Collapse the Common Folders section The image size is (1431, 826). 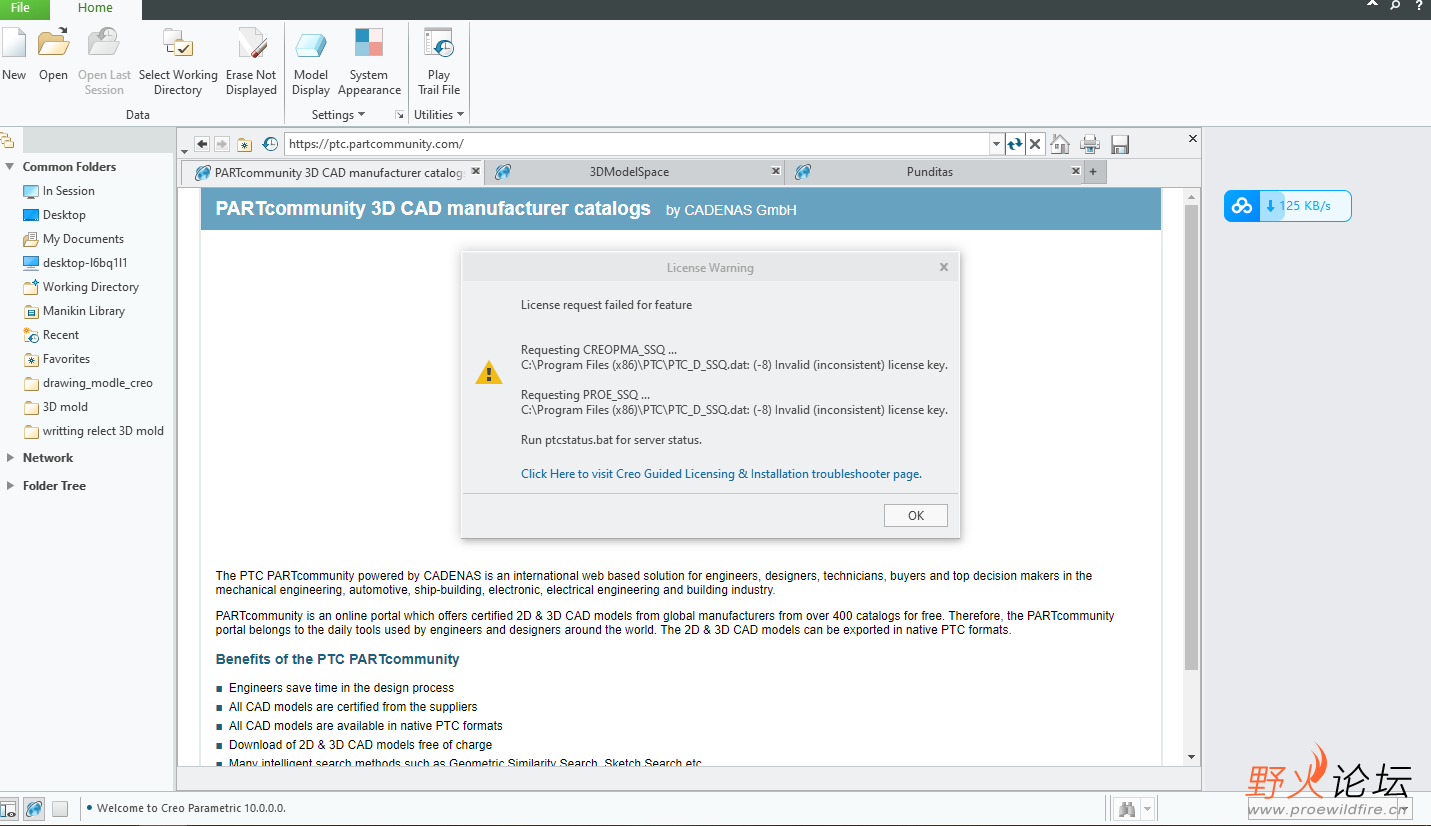(x=10, y=167)
